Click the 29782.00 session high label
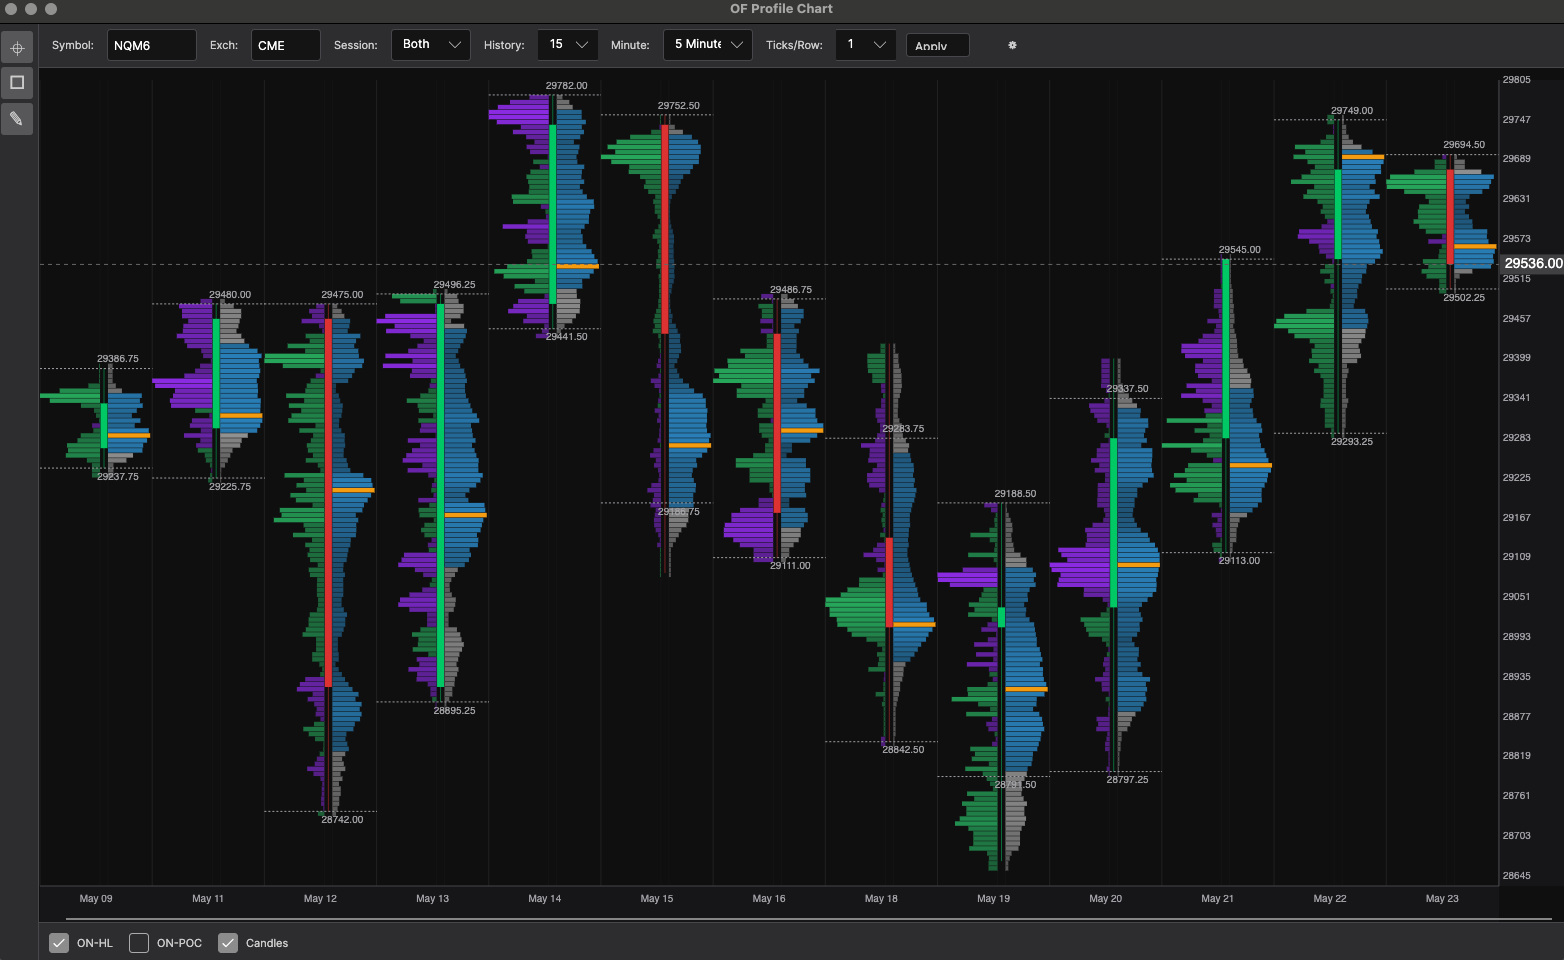 click(567, 85)
